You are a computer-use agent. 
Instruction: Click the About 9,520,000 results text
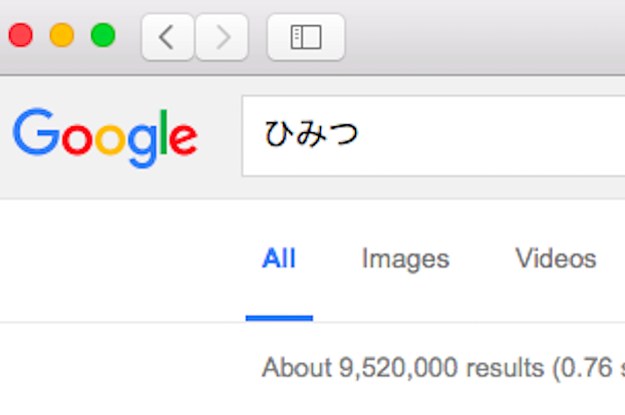point(403,367)
